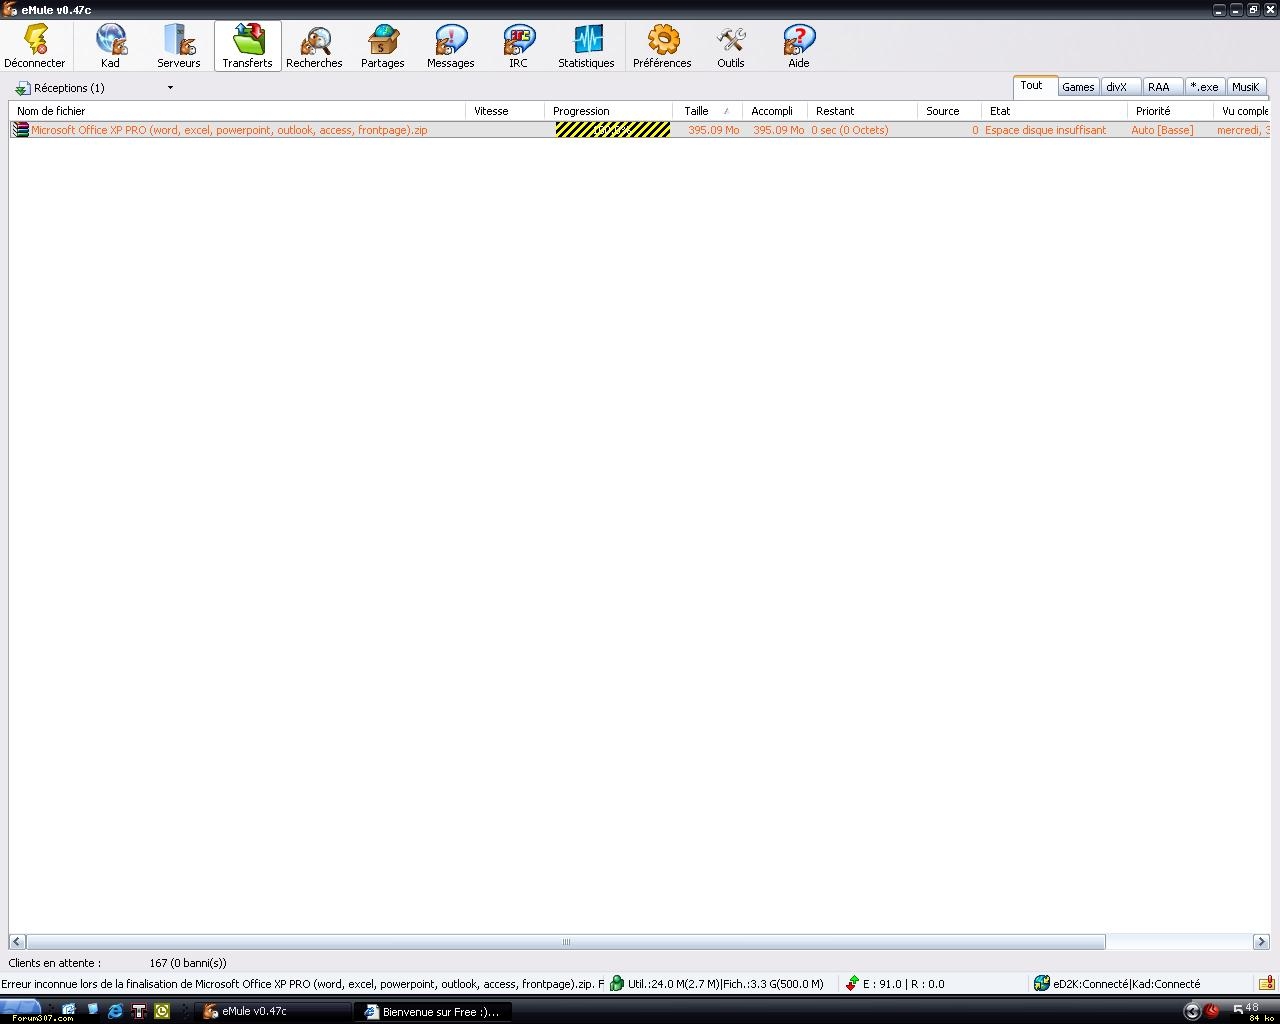
Task: Open the Aide help icon
Action: coord(798,46)
